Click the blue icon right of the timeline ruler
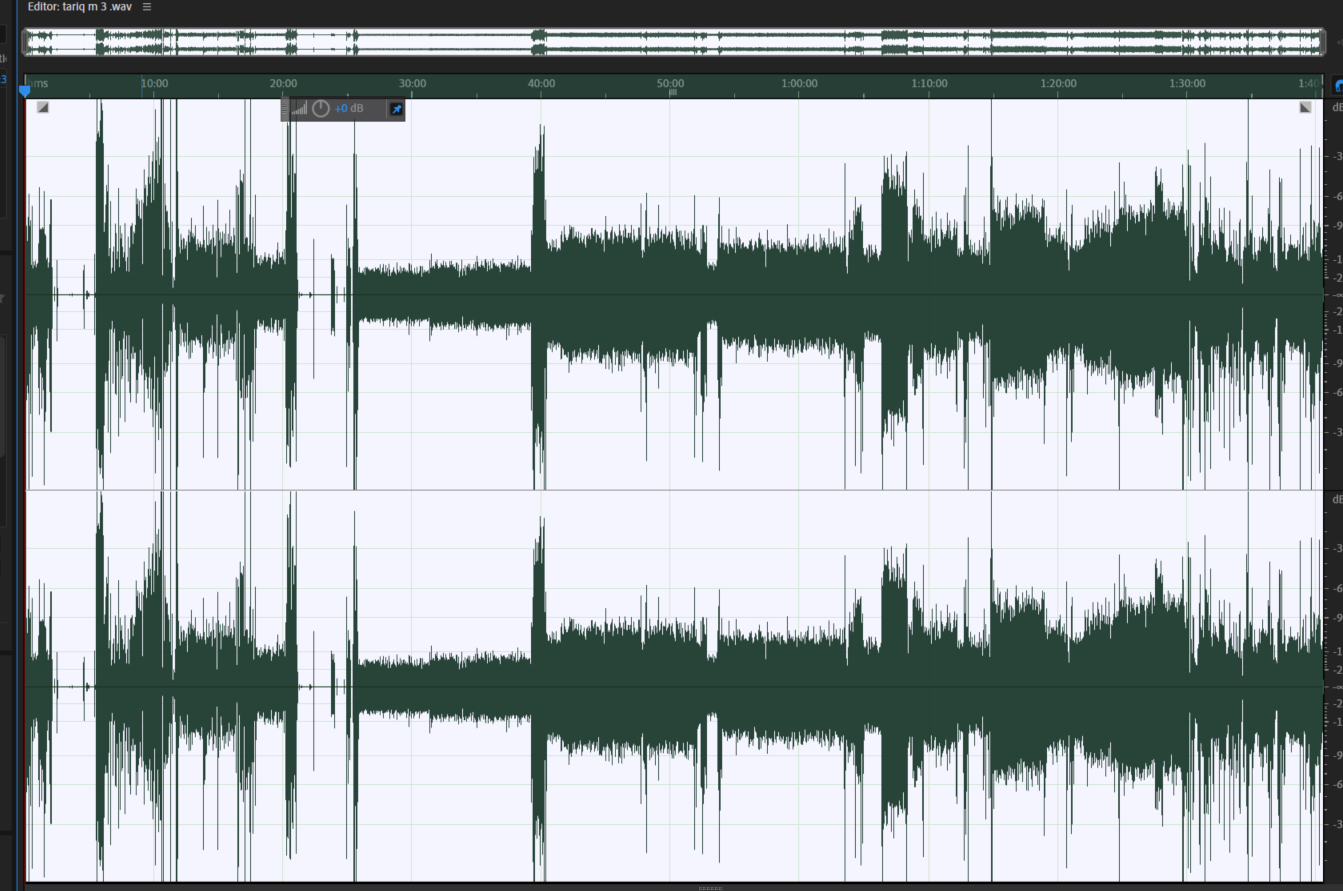The height and width of the screenshot is (891, 1343). click(1337, 86)
